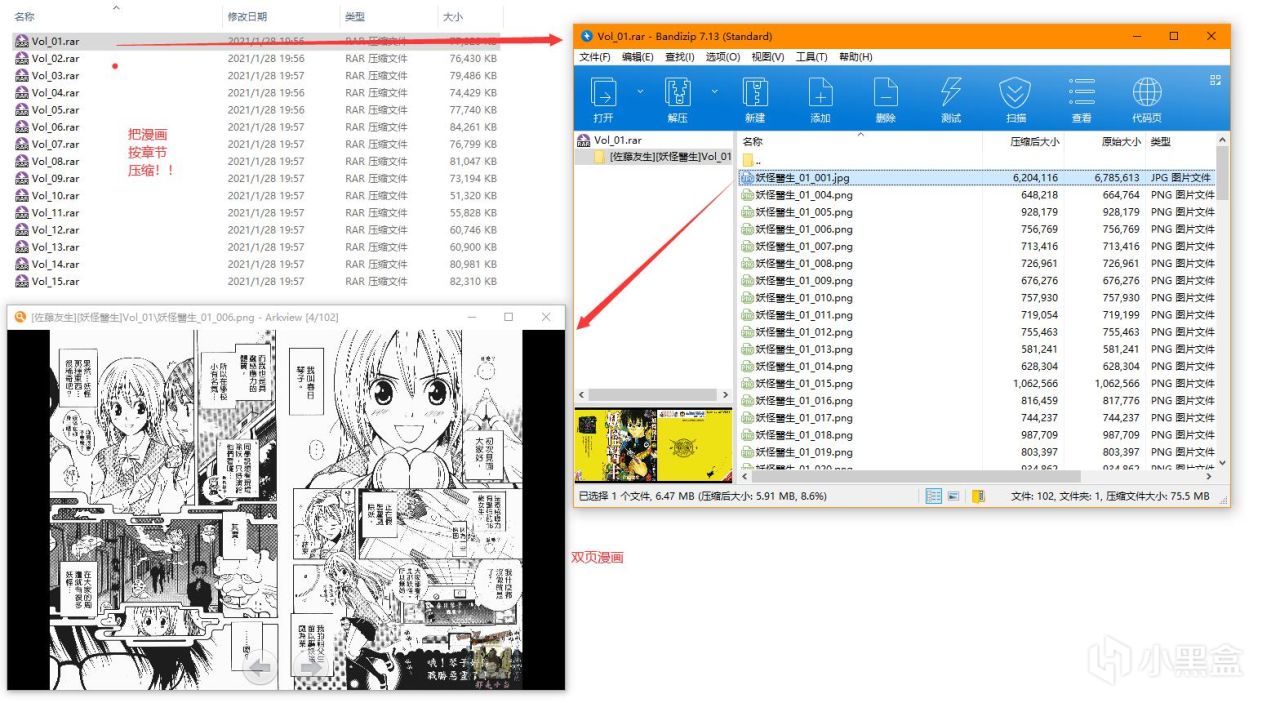
Task: Open the 编辑(E) menu
Action: 637,57
